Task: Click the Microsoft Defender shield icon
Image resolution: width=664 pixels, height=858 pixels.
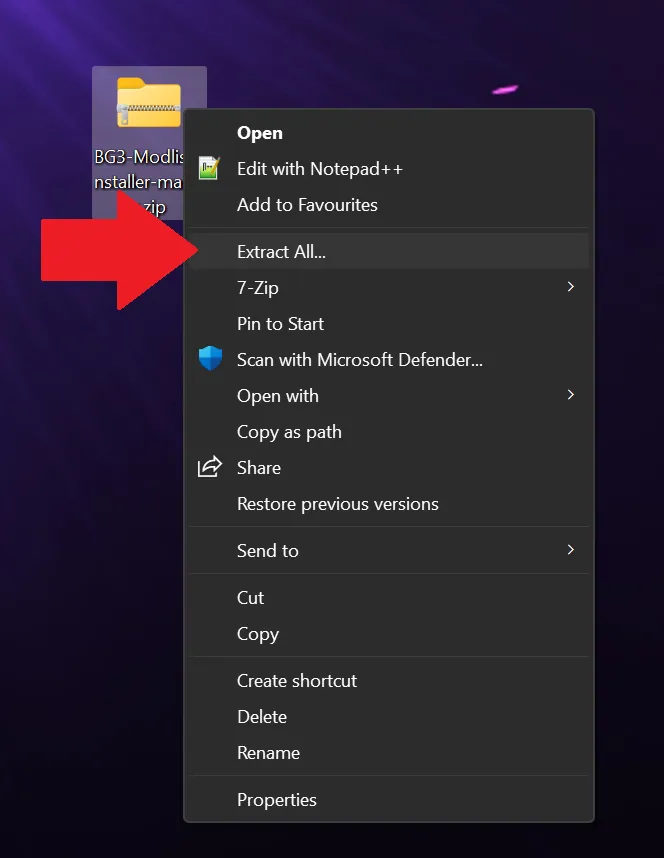Action: pos(210,358)
